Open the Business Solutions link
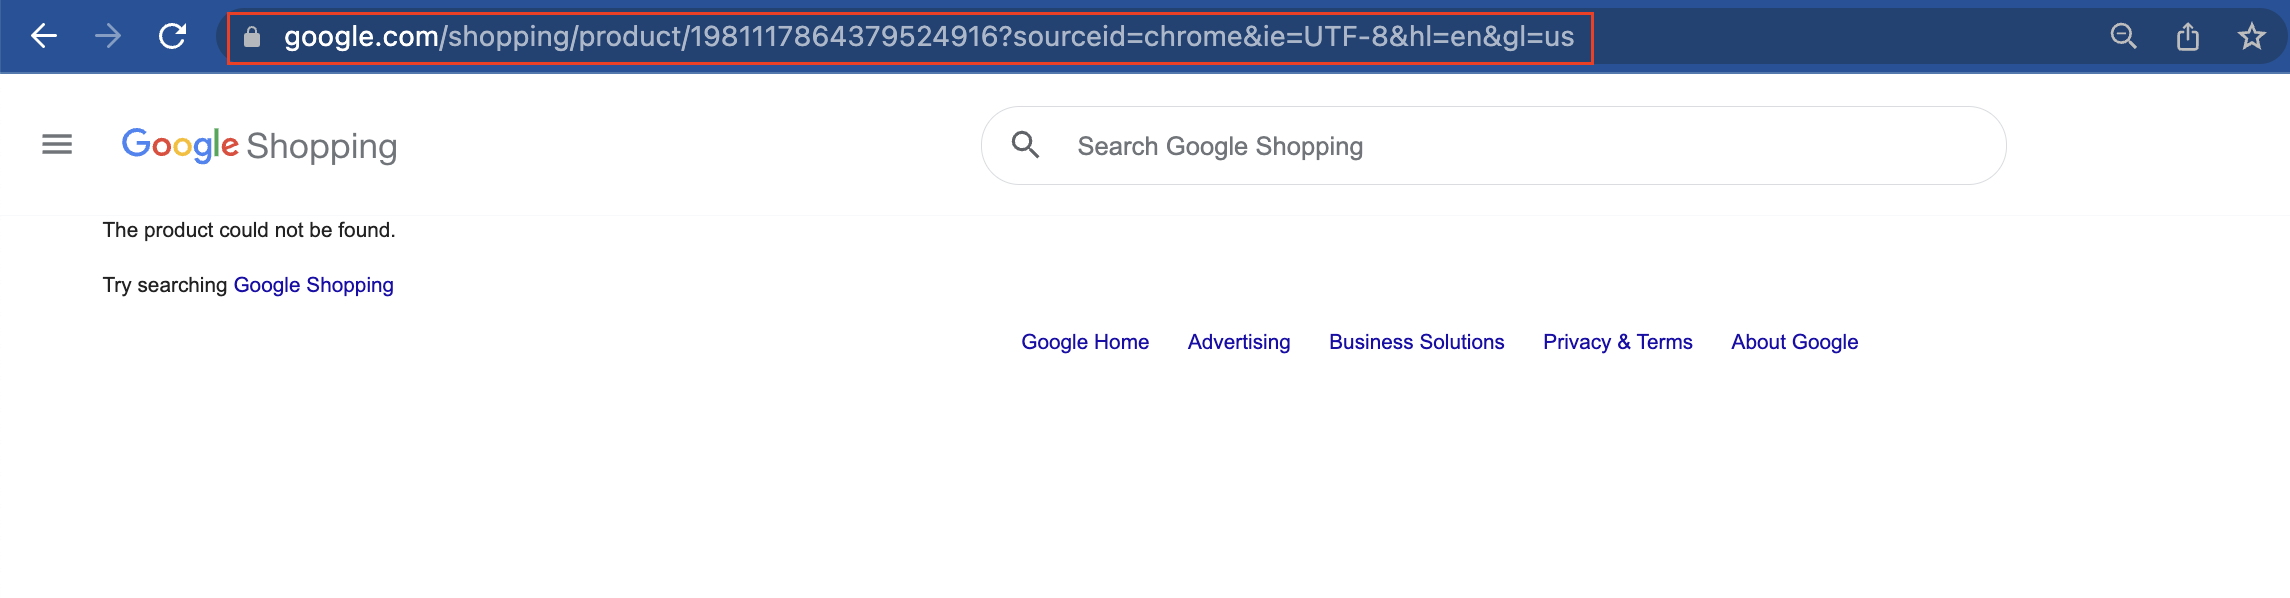Viewport: 2290px width, 598px height. pos(1416,342)
